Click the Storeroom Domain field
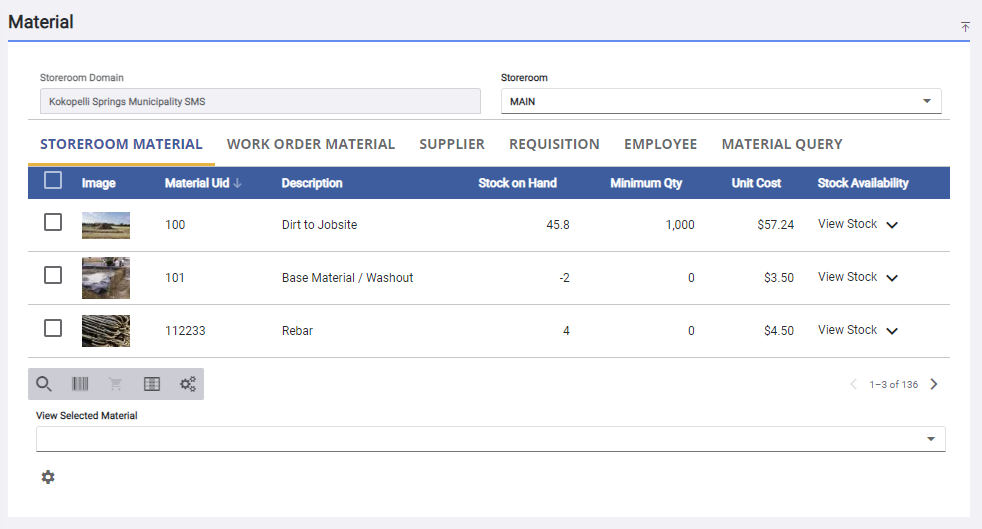Image resolution: width=982 pixels, height=529 pixels. (x=260, y=101)
